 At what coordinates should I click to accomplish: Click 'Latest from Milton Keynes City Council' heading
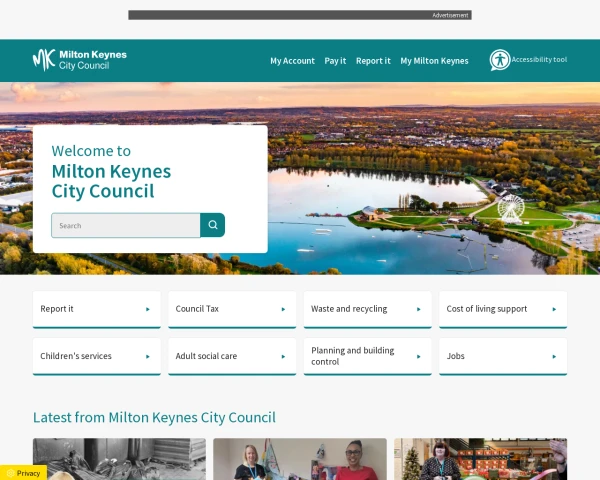(x=154, y=417)
